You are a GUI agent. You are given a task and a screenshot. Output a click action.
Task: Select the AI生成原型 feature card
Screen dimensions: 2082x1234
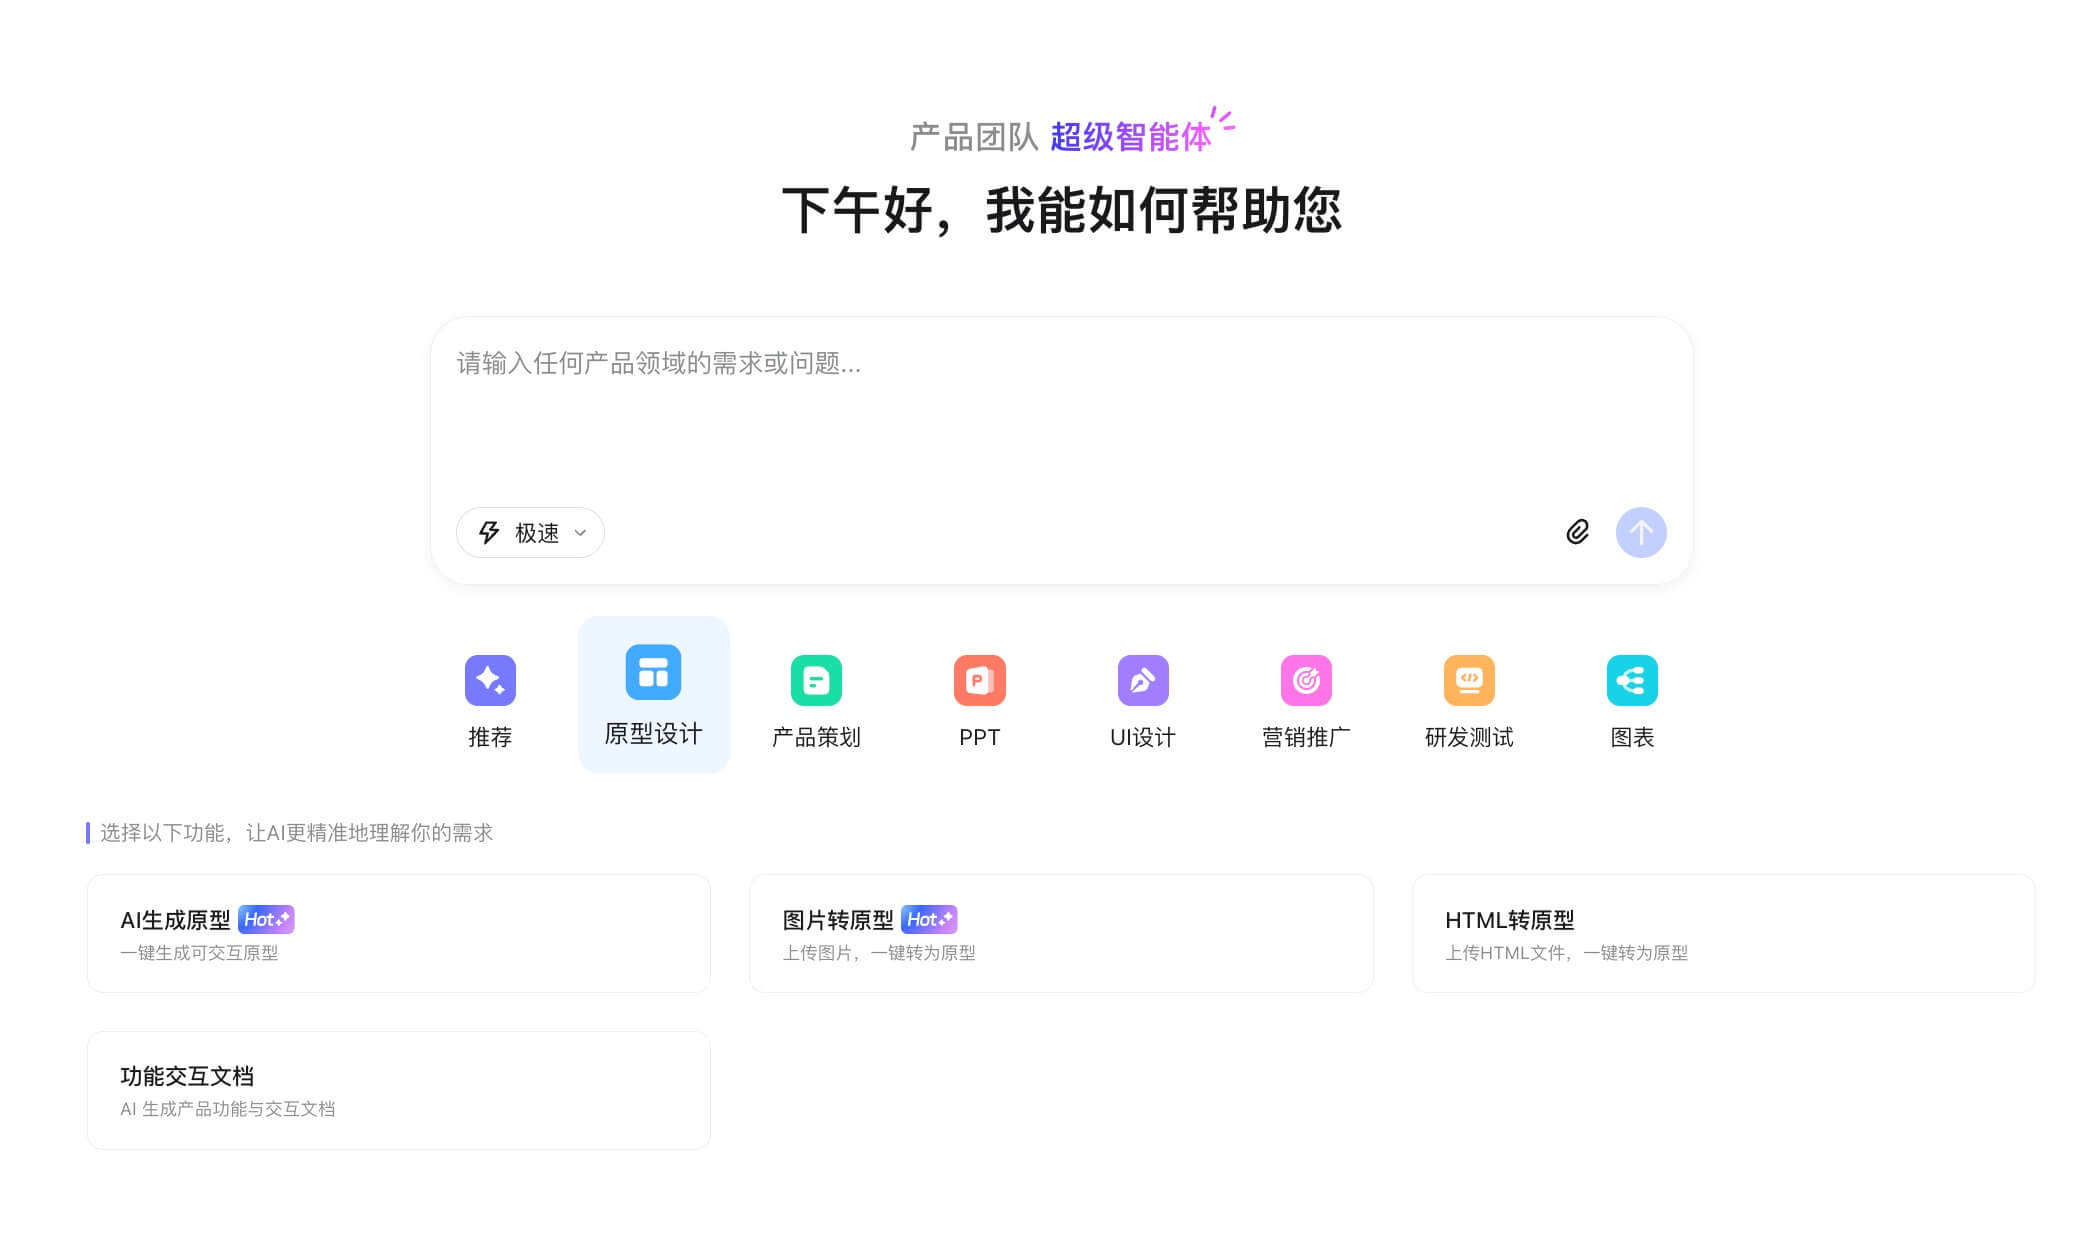[398, 933]
